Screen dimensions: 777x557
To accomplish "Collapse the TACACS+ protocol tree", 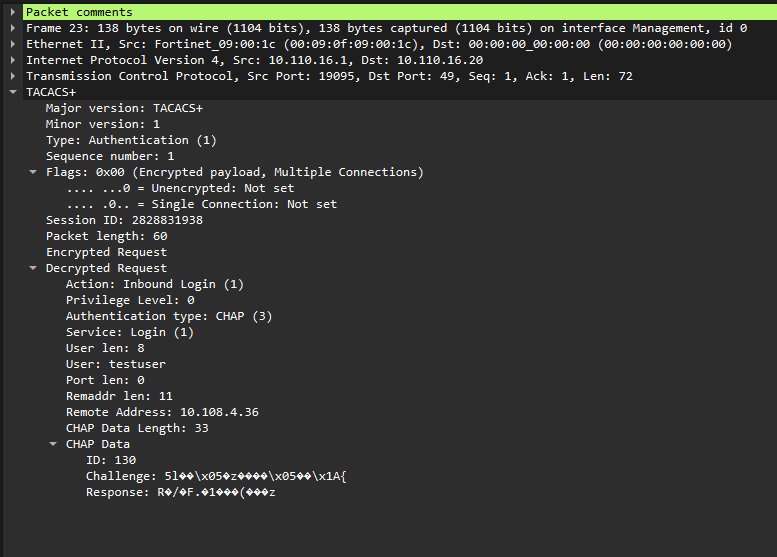I will (13, 92).
